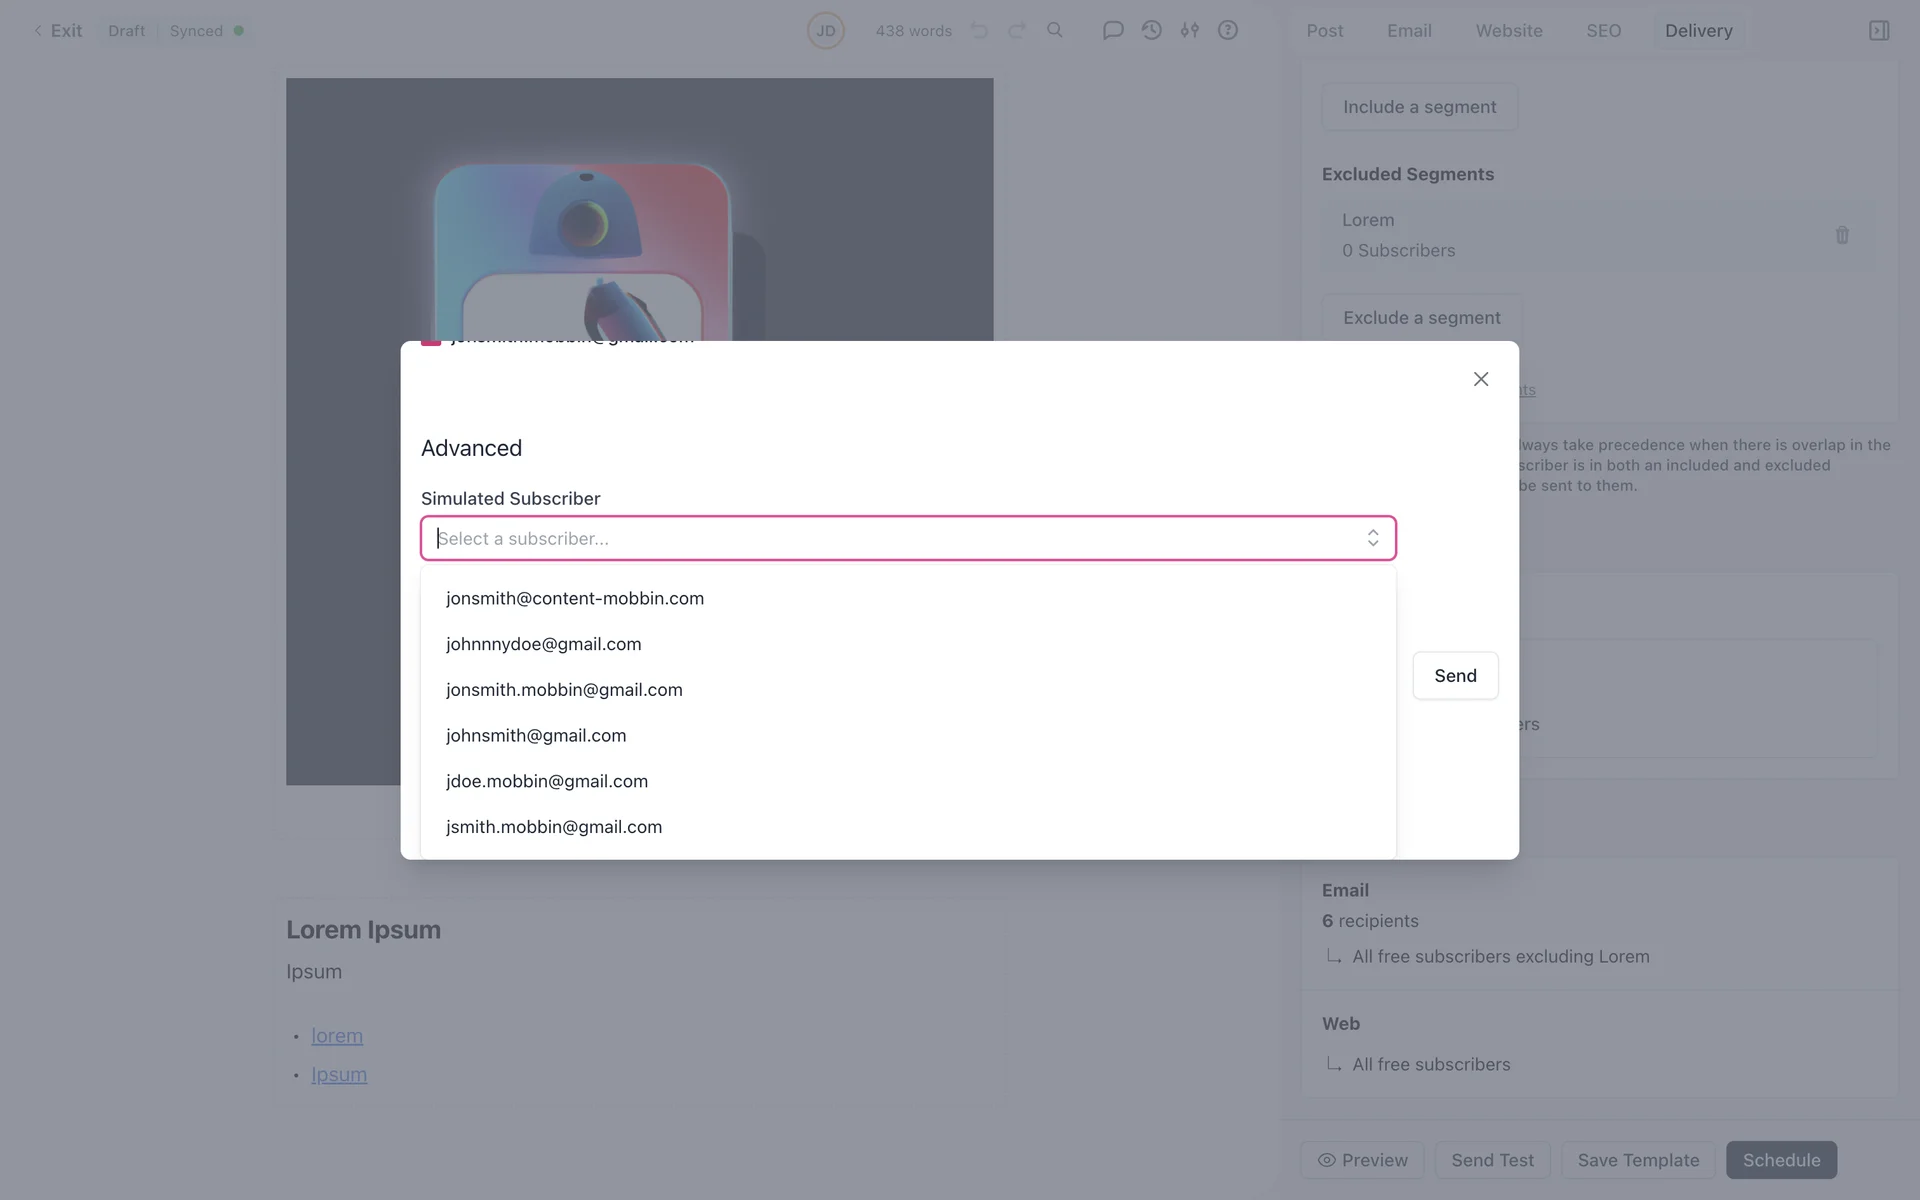Click the help question mark icon
This screenshot has width=1920, height=1200.
point(1228,30)
